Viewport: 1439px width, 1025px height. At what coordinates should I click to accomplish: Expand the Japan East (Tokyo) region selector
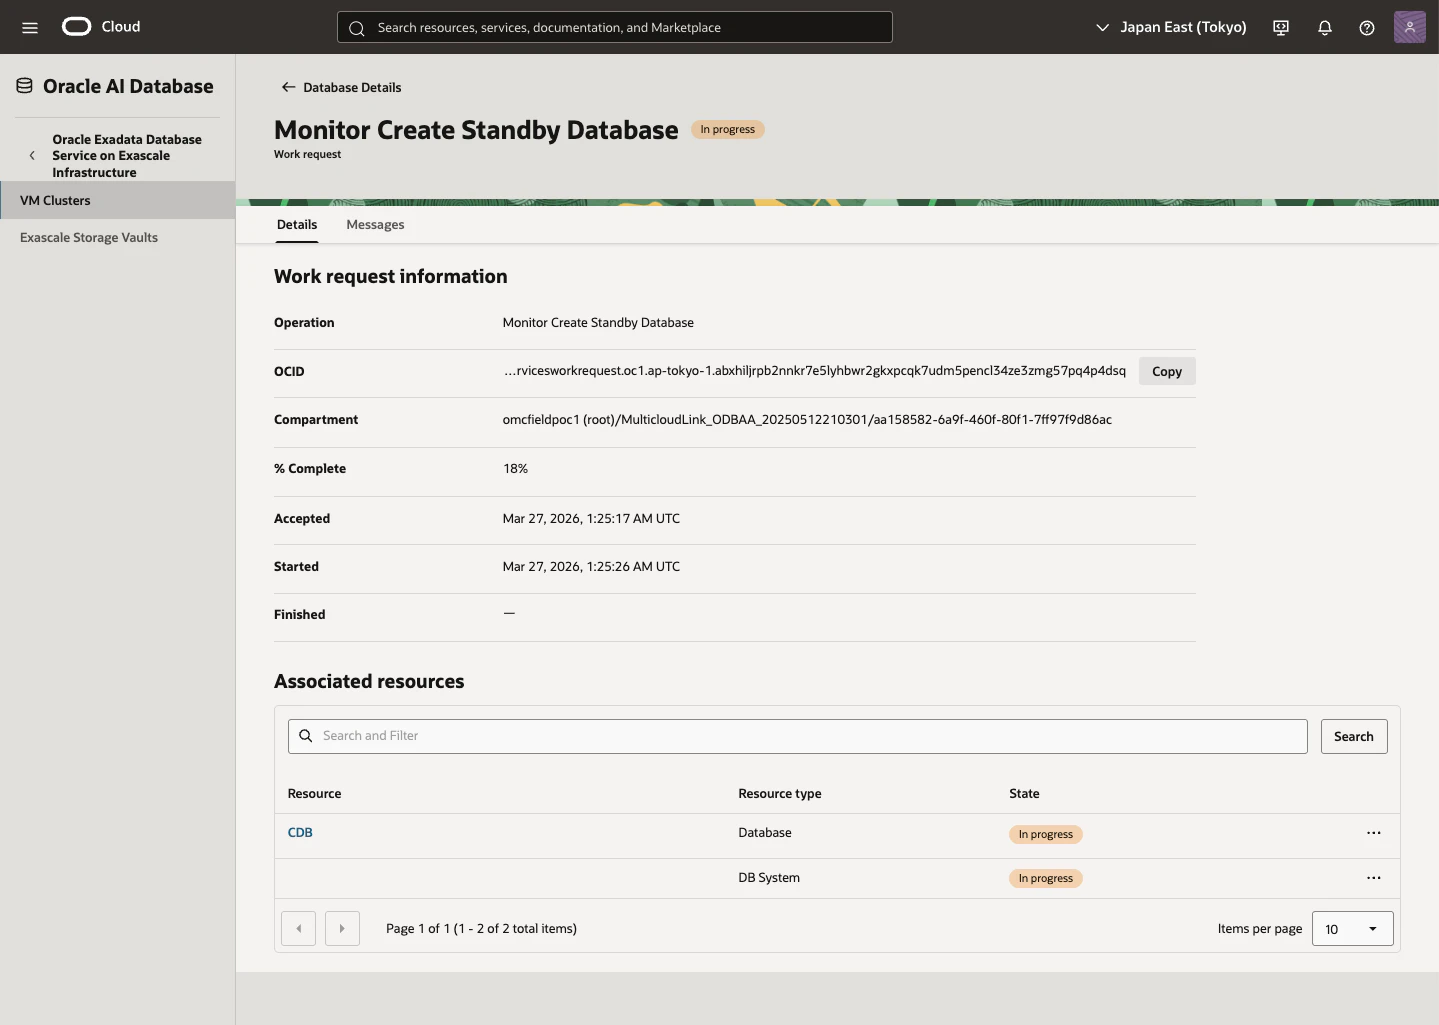[1171, 27]
